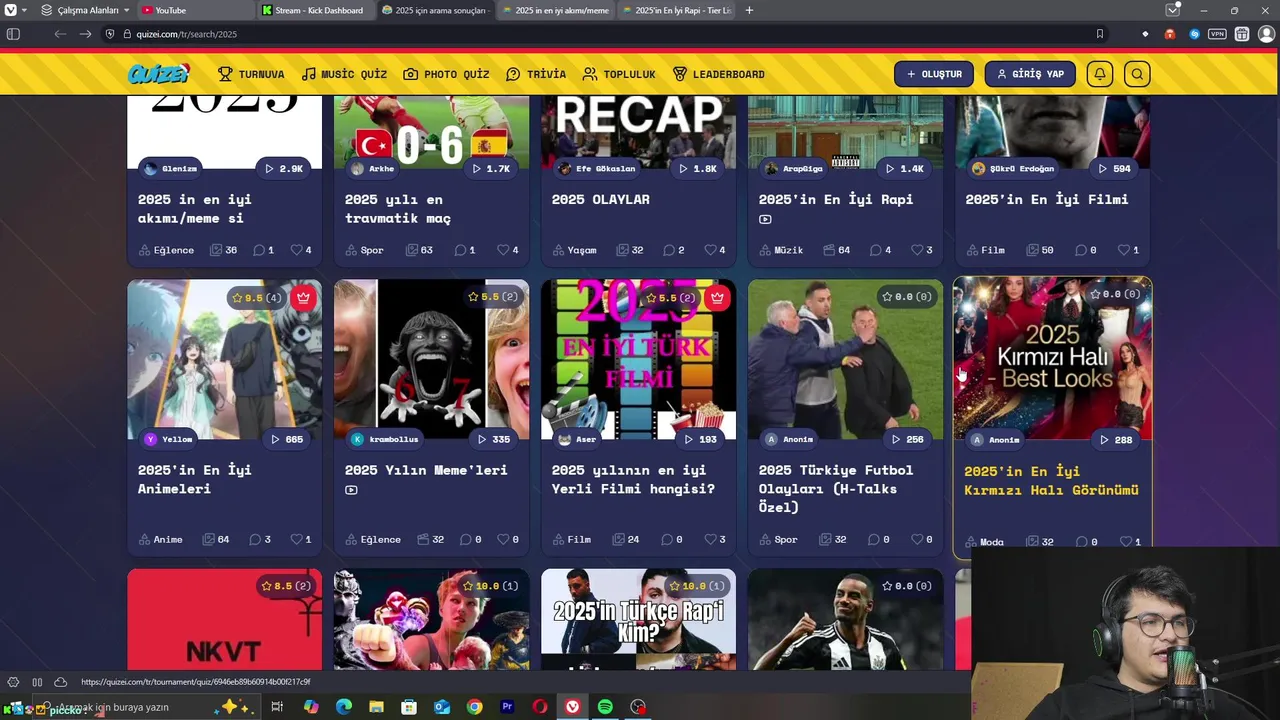The height and width of the screenshot is (720, 1280).
Task: Open the '2025 OLAYLAR' quiz title
Action: point(601,199)
